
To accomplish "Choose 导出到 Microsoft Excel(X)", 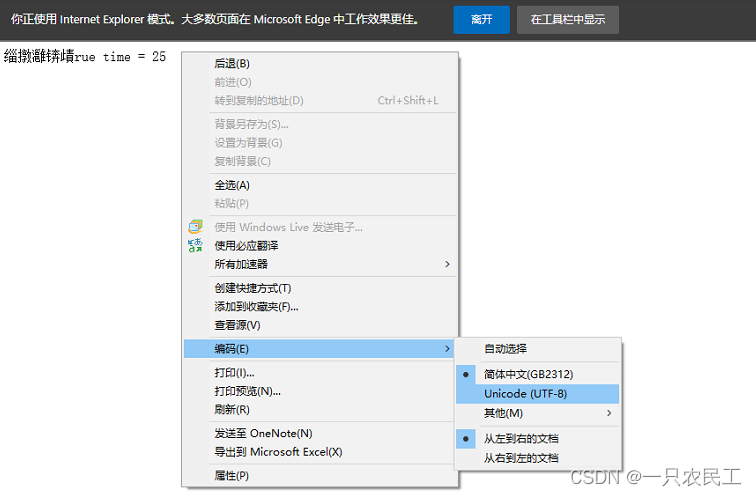I will pyautogui.click(x=320, y=452).
